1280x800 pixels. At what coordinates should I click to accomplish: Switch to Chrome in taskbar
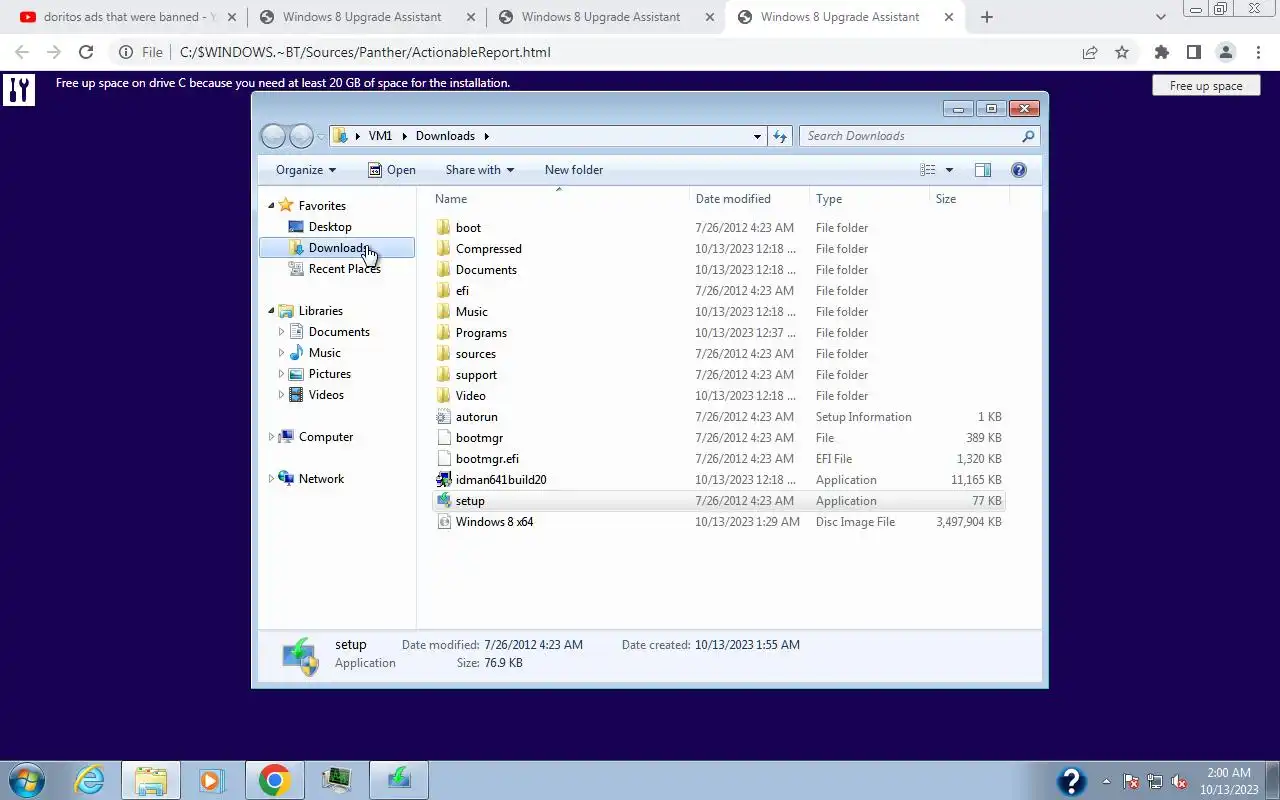275,780
